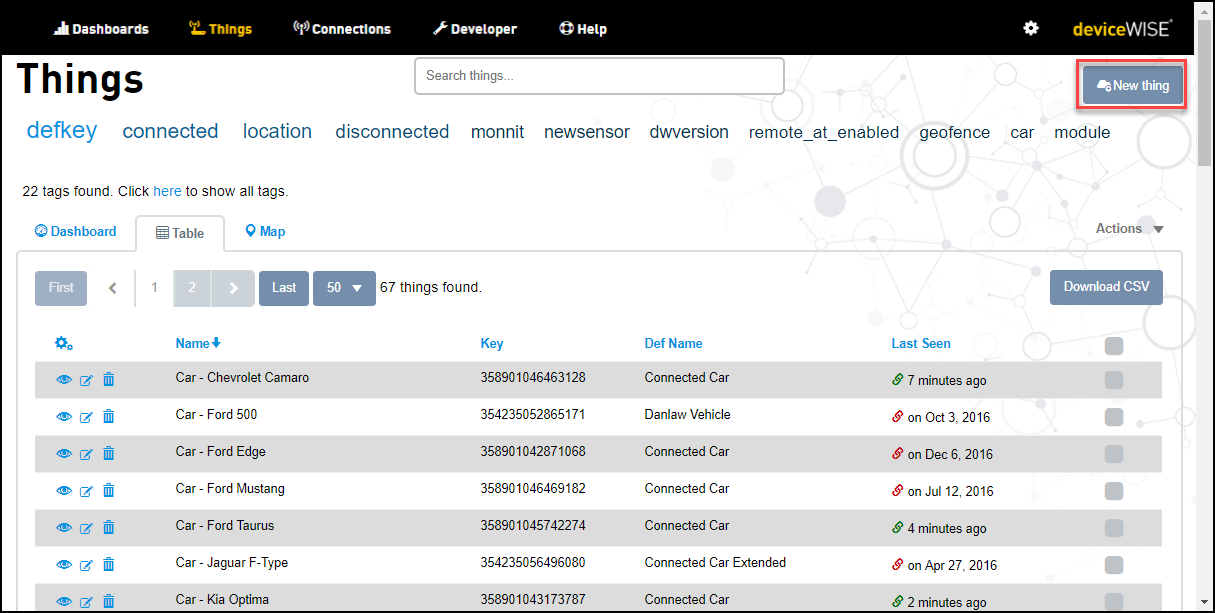Open the Connections menu
Viewport: 1215px width, 613px height.
pyautogui.click(x=342, y=29)
